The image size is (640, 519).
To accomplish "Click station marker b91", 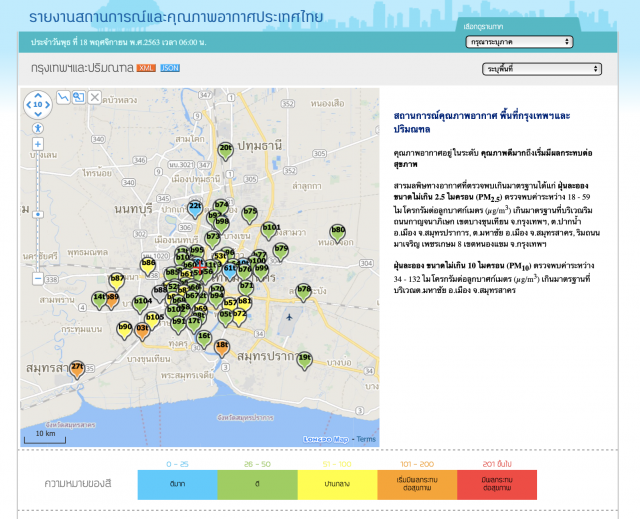I will coord(178,324).
